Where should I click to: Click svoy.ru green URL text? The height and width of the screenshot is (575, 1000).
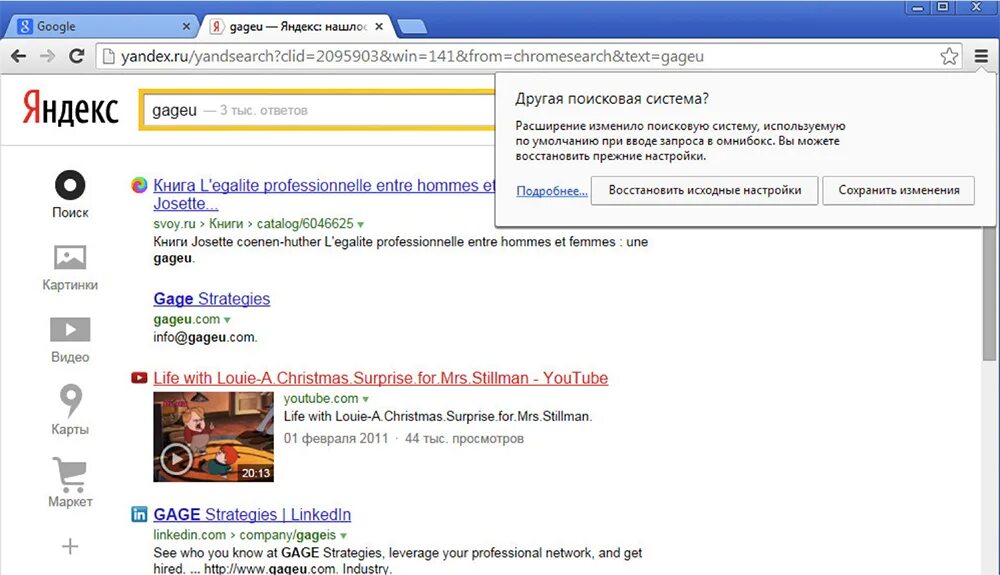click(174, 224)
